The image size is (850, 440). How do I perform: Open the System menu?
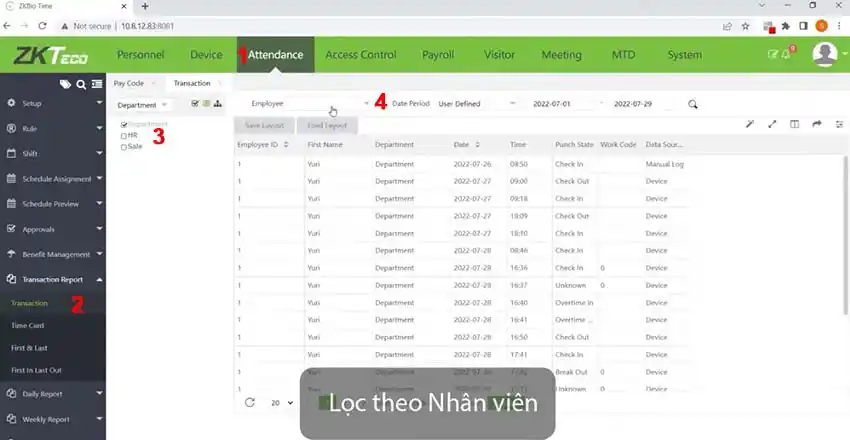685,55
